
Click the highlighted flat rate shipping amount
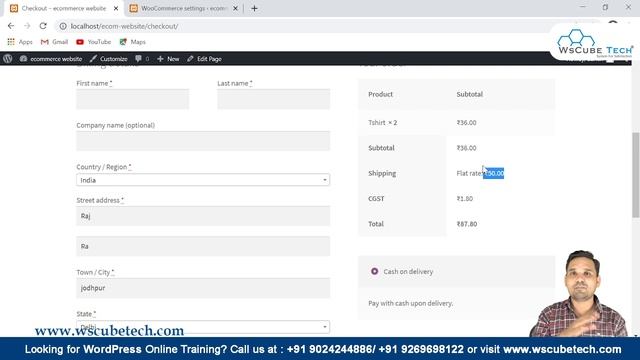[493, 173]
